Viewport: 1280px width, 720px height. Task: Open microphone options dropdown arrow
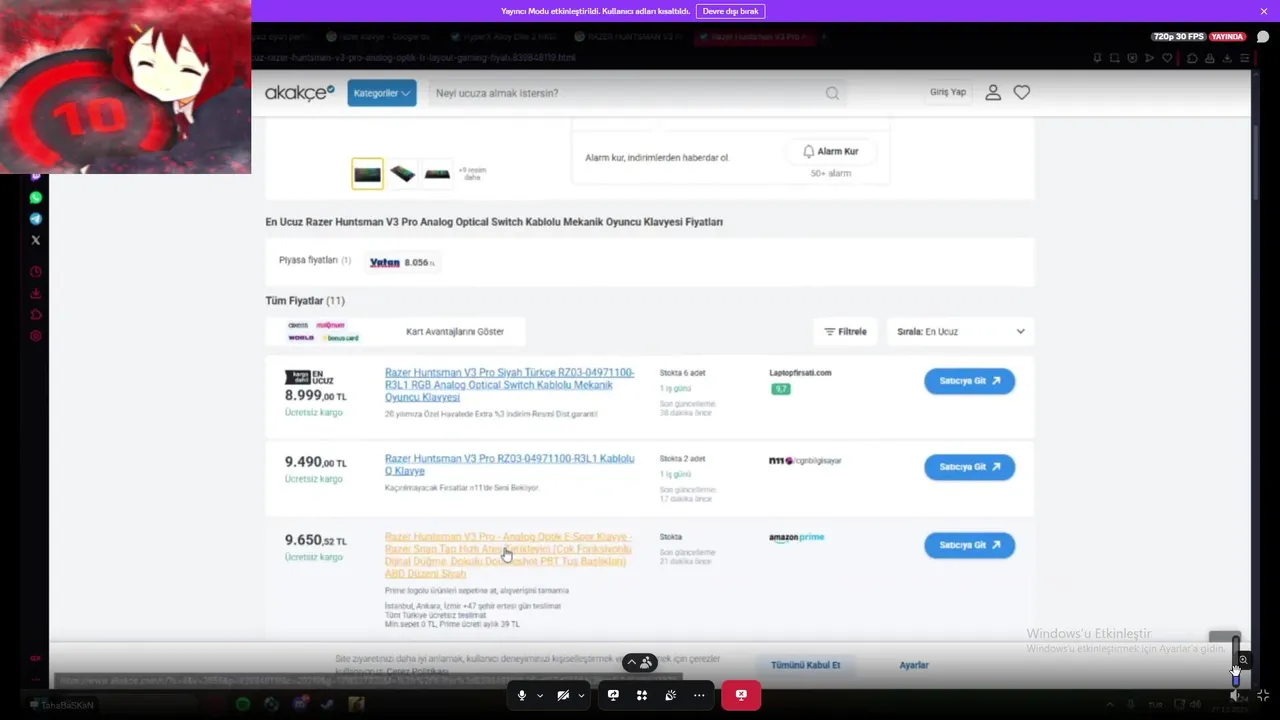[x=540, y=695]
